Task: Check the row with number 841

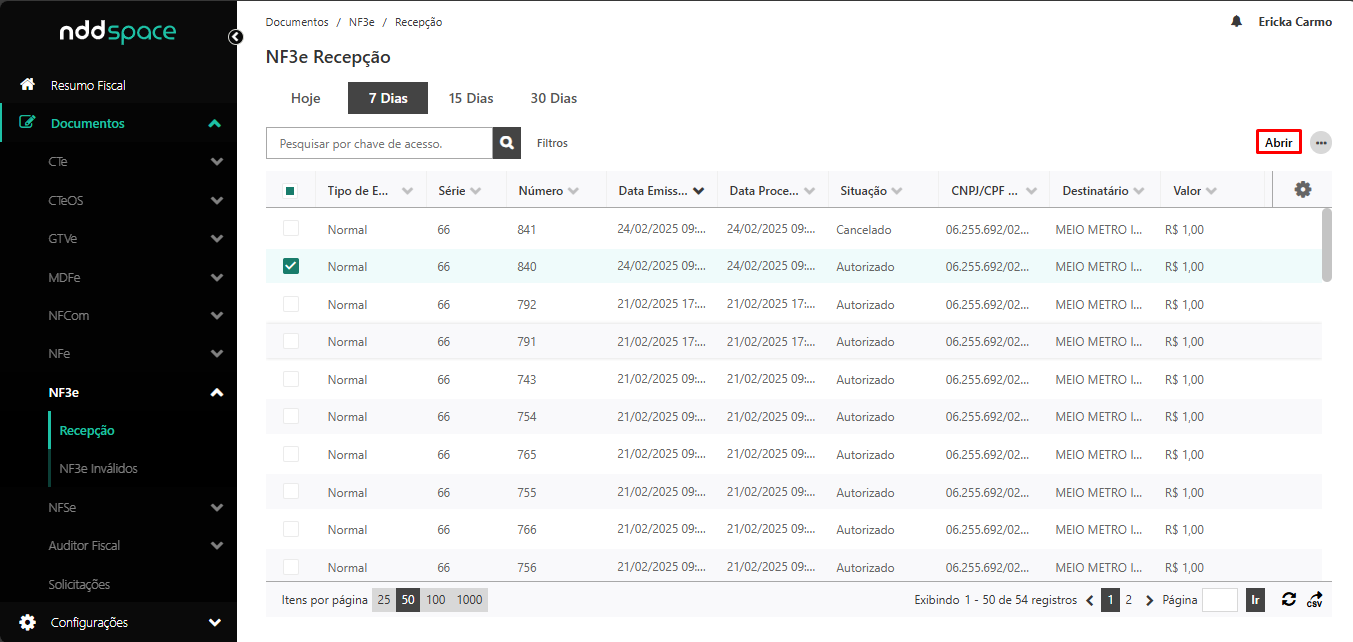Action: (291, 229)
